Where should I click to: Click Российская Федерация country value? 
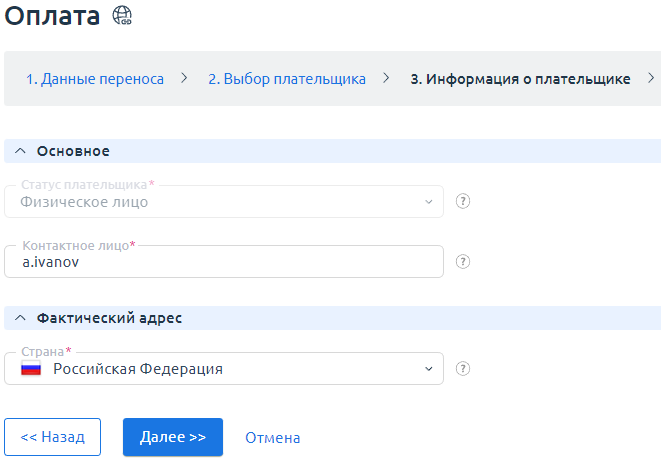[x=138, y=369]
